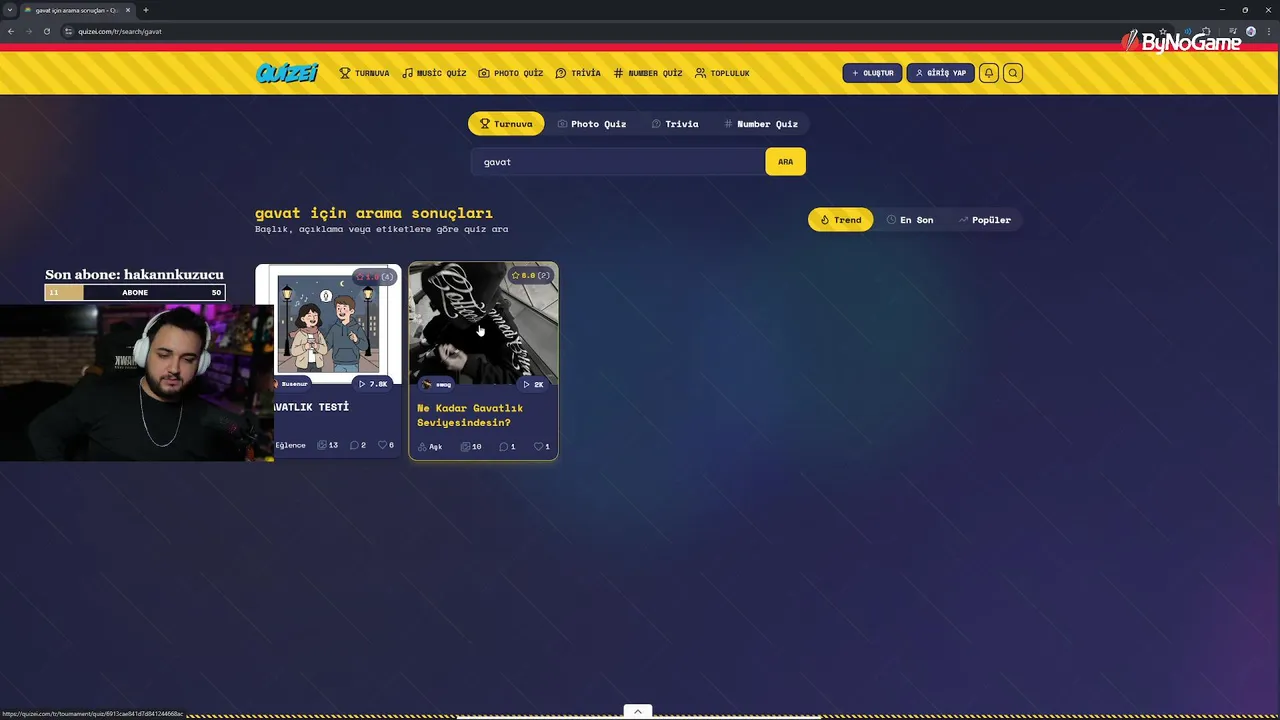Open Turnuva in the top navigation
Image resolution: width=1280 pixels, height=720 pixels.
click(x=364, y=73)
